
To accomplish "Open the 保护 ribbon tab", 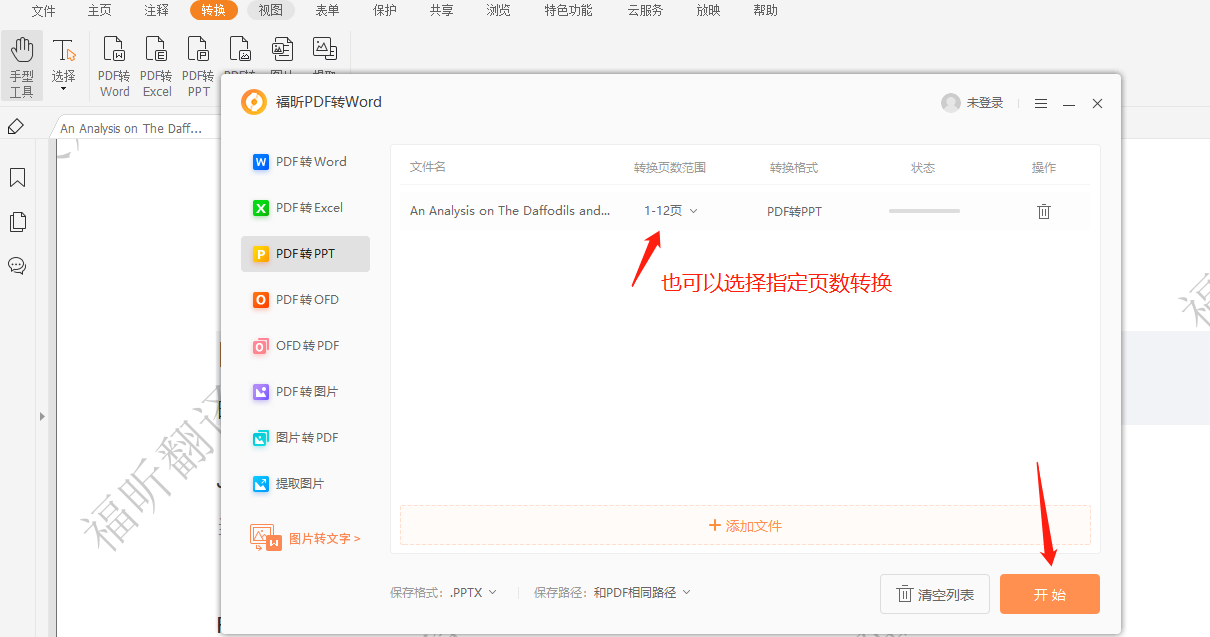I will pyautogui.click(x=384, y=10).
